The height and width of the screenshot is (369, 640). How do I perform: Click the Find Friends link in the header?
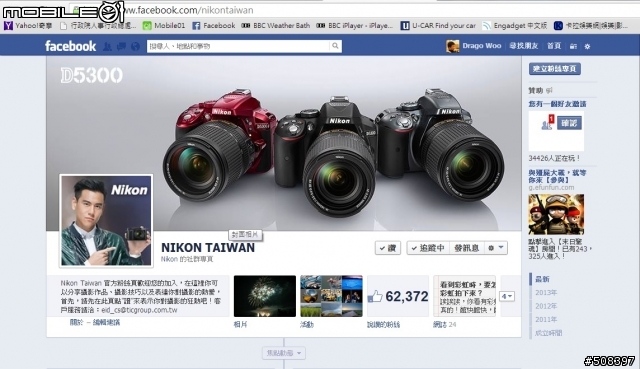point(524,46)
